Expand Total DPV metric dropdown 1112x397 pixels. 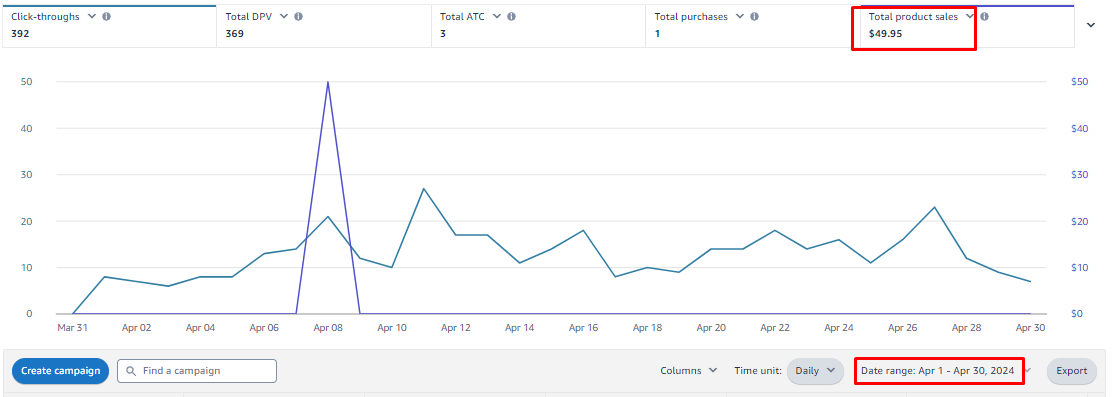point(284,16)
